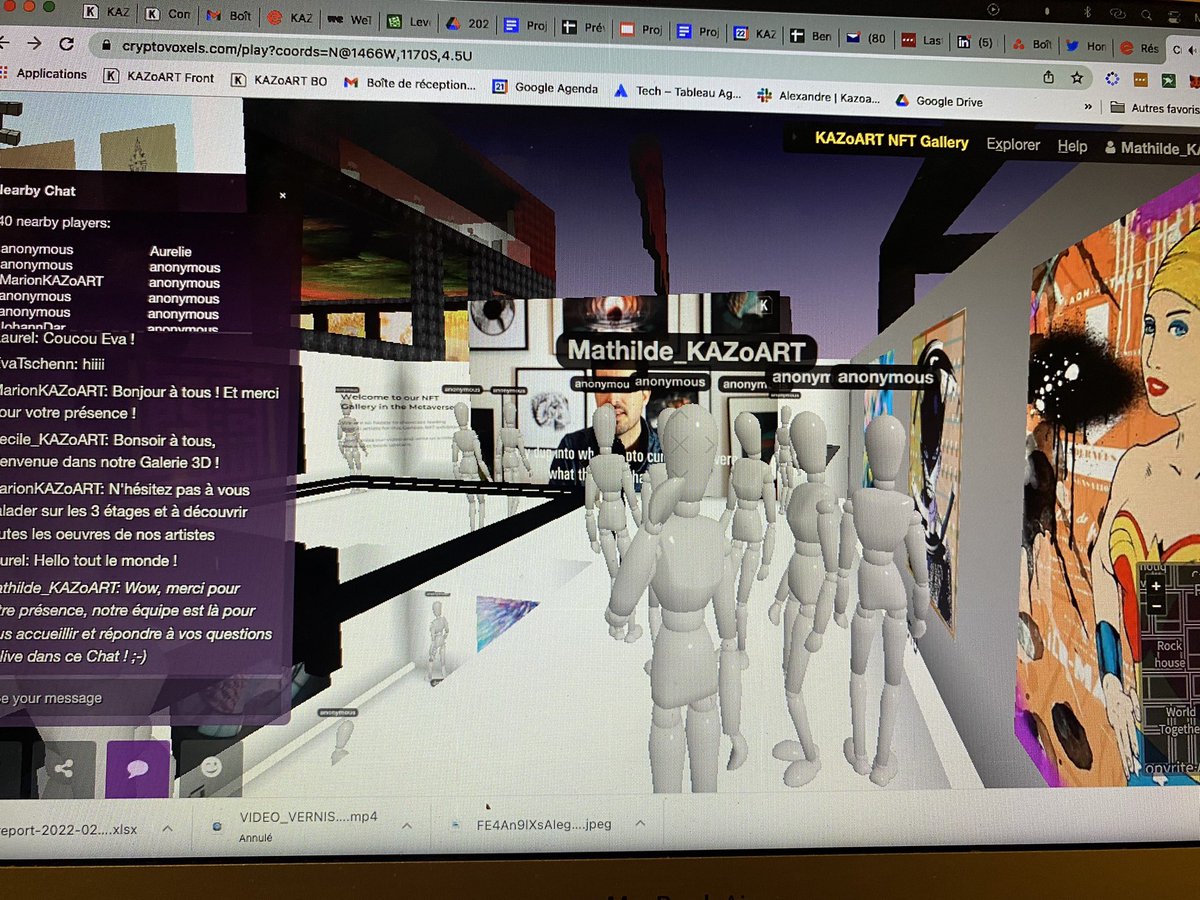The width and height of the screenshot is (1200, 900).
Task: Open the Help menu
Action: [x=1072, y=146]
